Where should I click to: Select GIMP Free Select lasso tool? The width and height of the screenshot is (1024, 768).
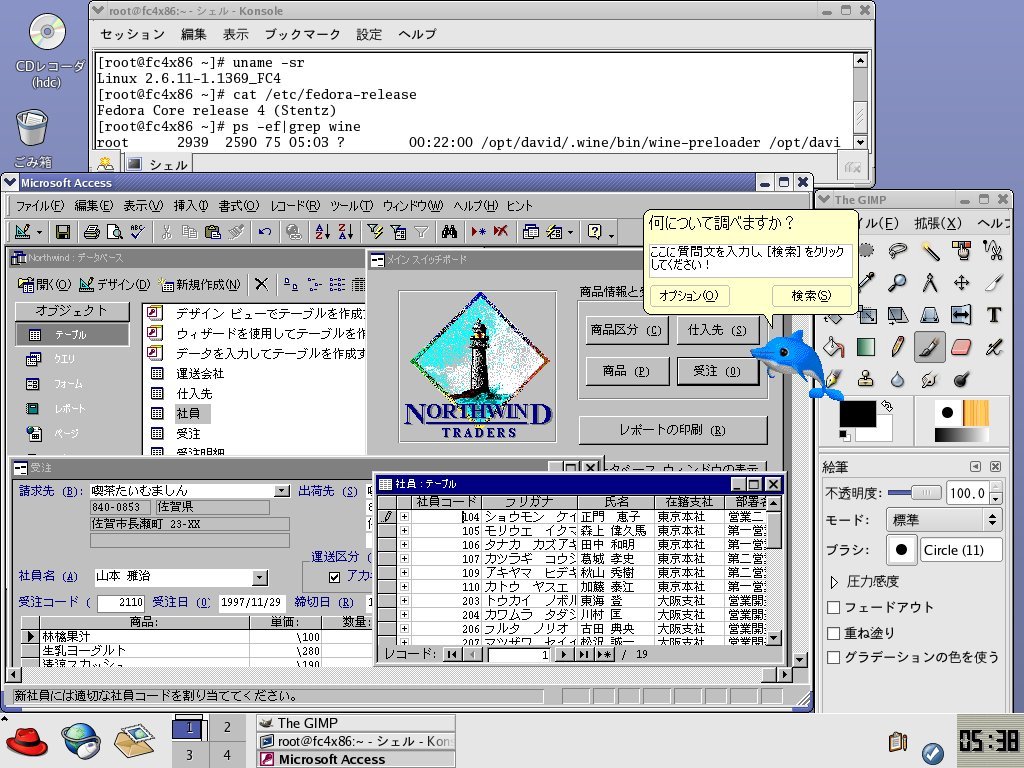coord(897,250)
